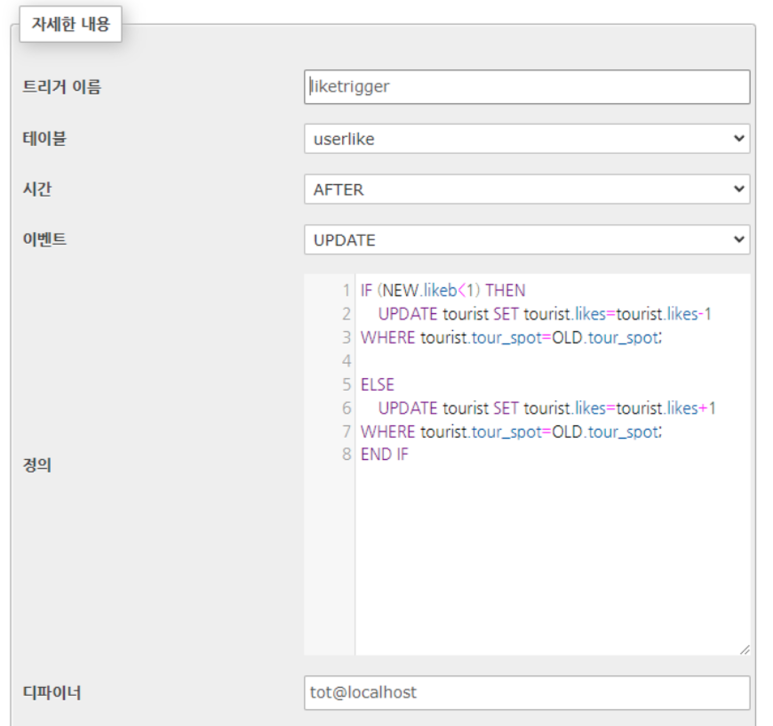Open the event dropdown showing UPDATE
This screenshot has width=773, height=726.
pos(527,240)
